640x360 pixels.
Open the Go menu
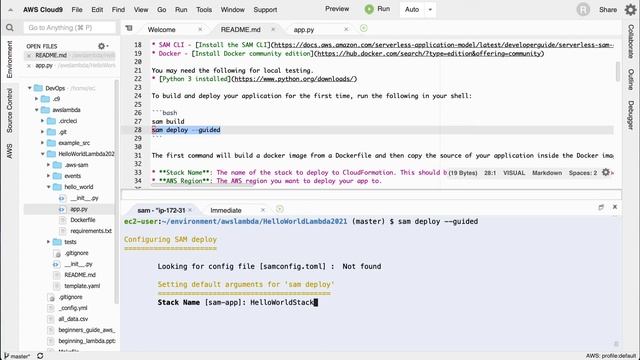[x=162, y=9]
